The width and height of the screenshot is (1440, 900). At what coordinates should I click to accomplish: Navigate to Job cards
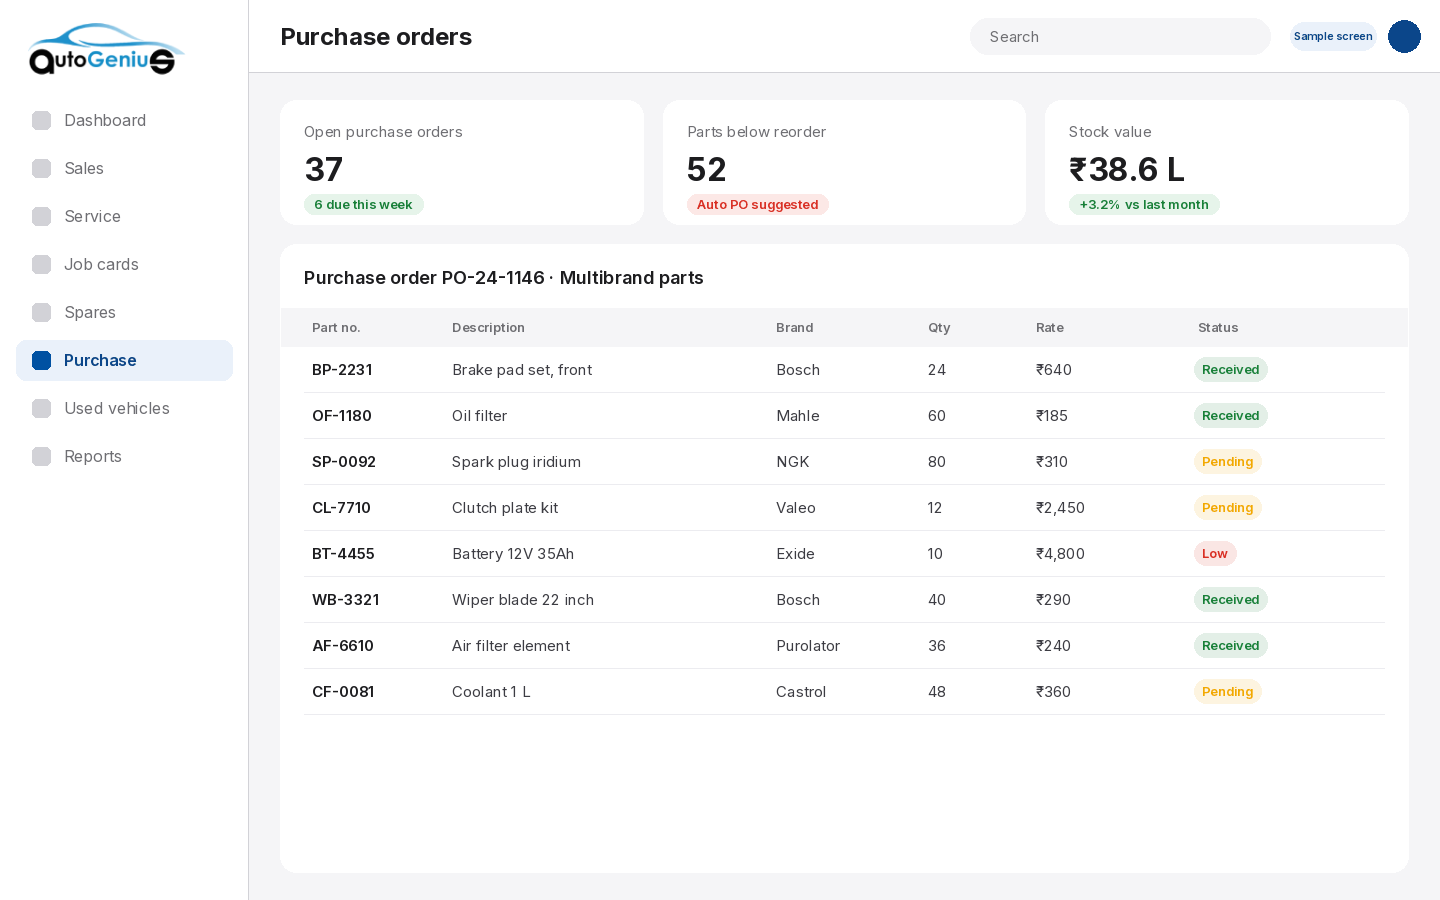coord(124,264)
